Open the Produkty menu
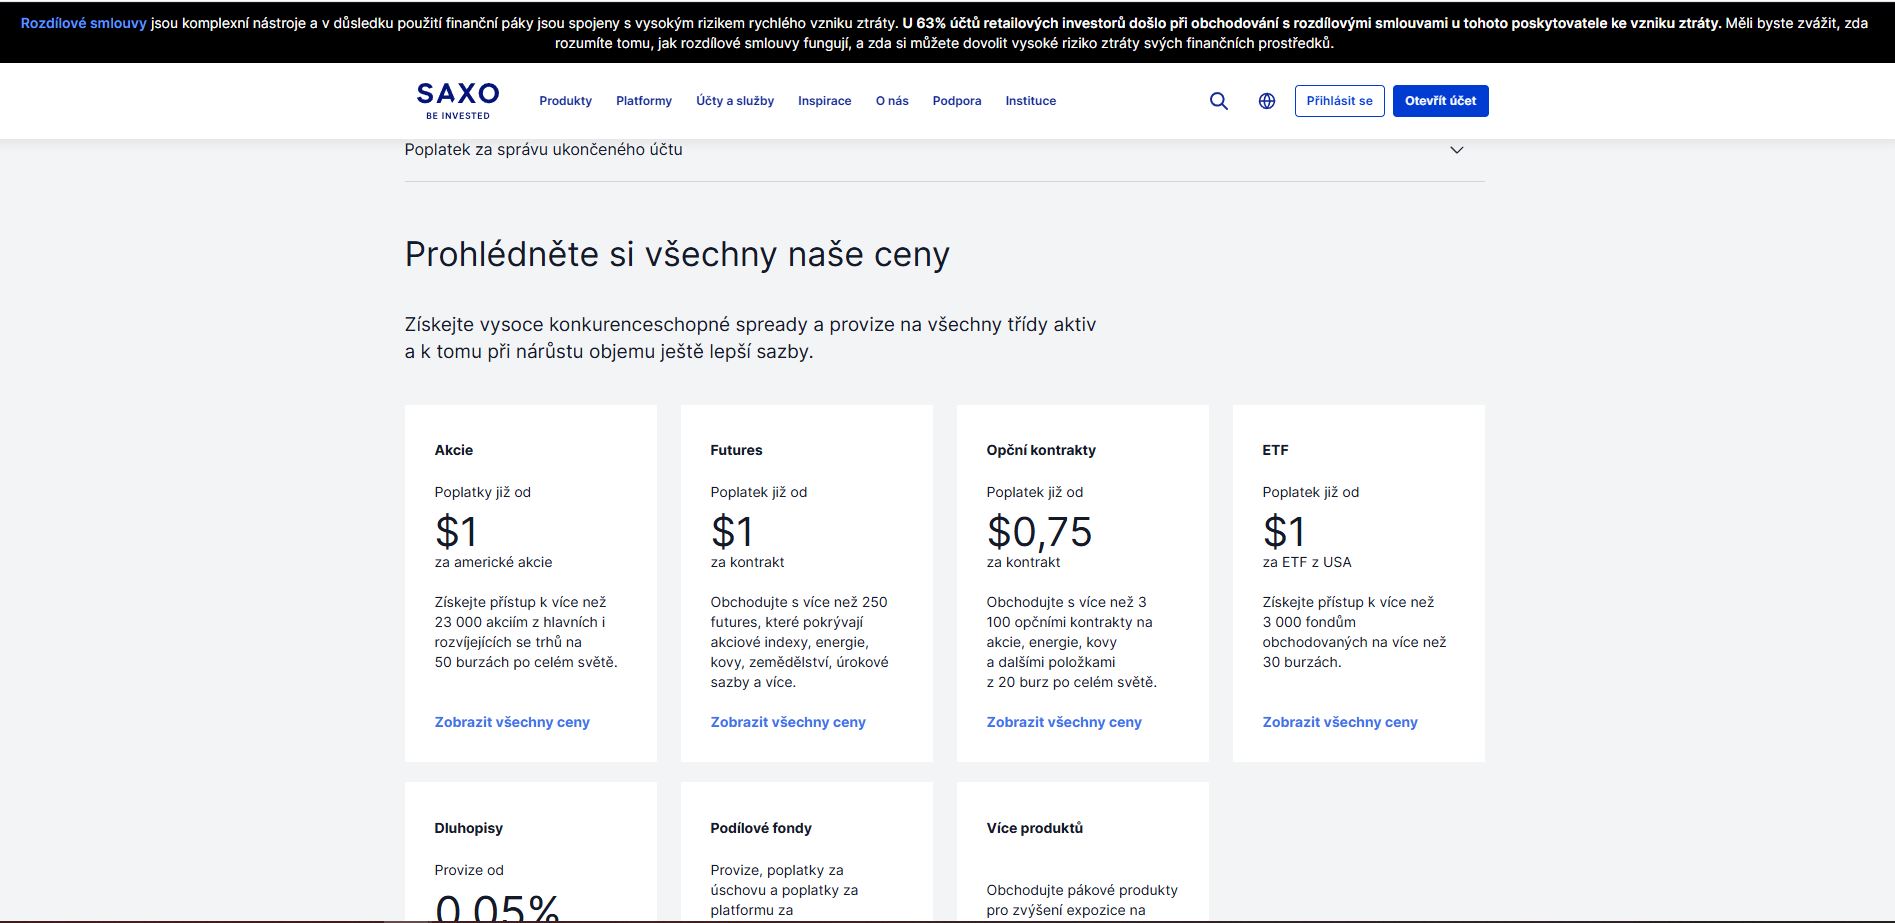The image size is (1895, 923). click(x=565, y=101)
